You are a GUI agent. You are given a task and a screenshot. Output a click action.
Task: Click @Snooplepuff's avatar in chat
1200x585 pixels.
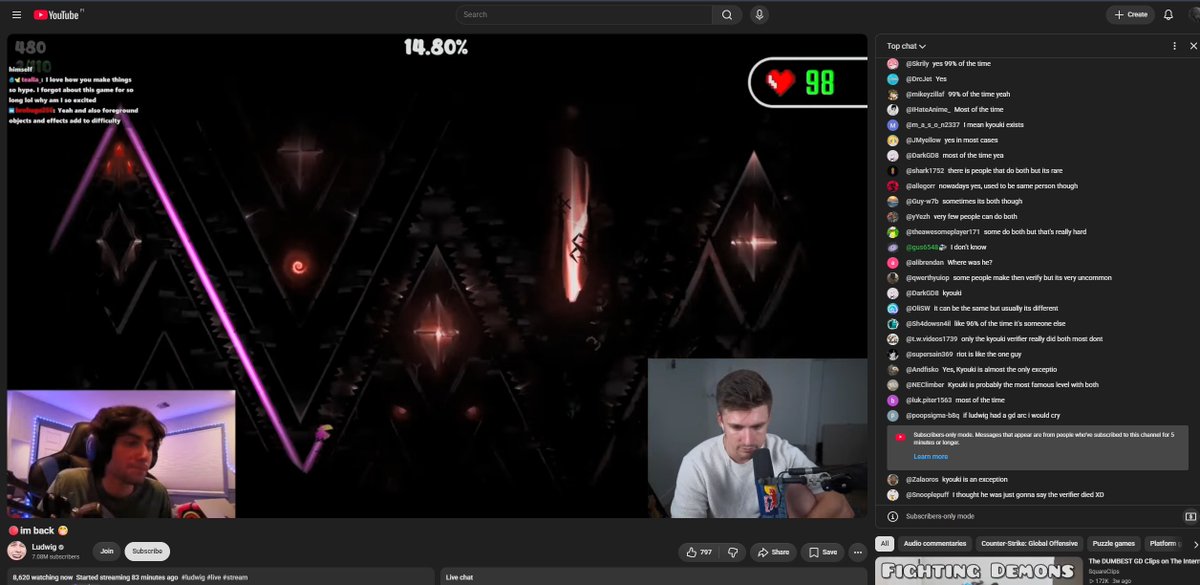(x=893, y=495)
